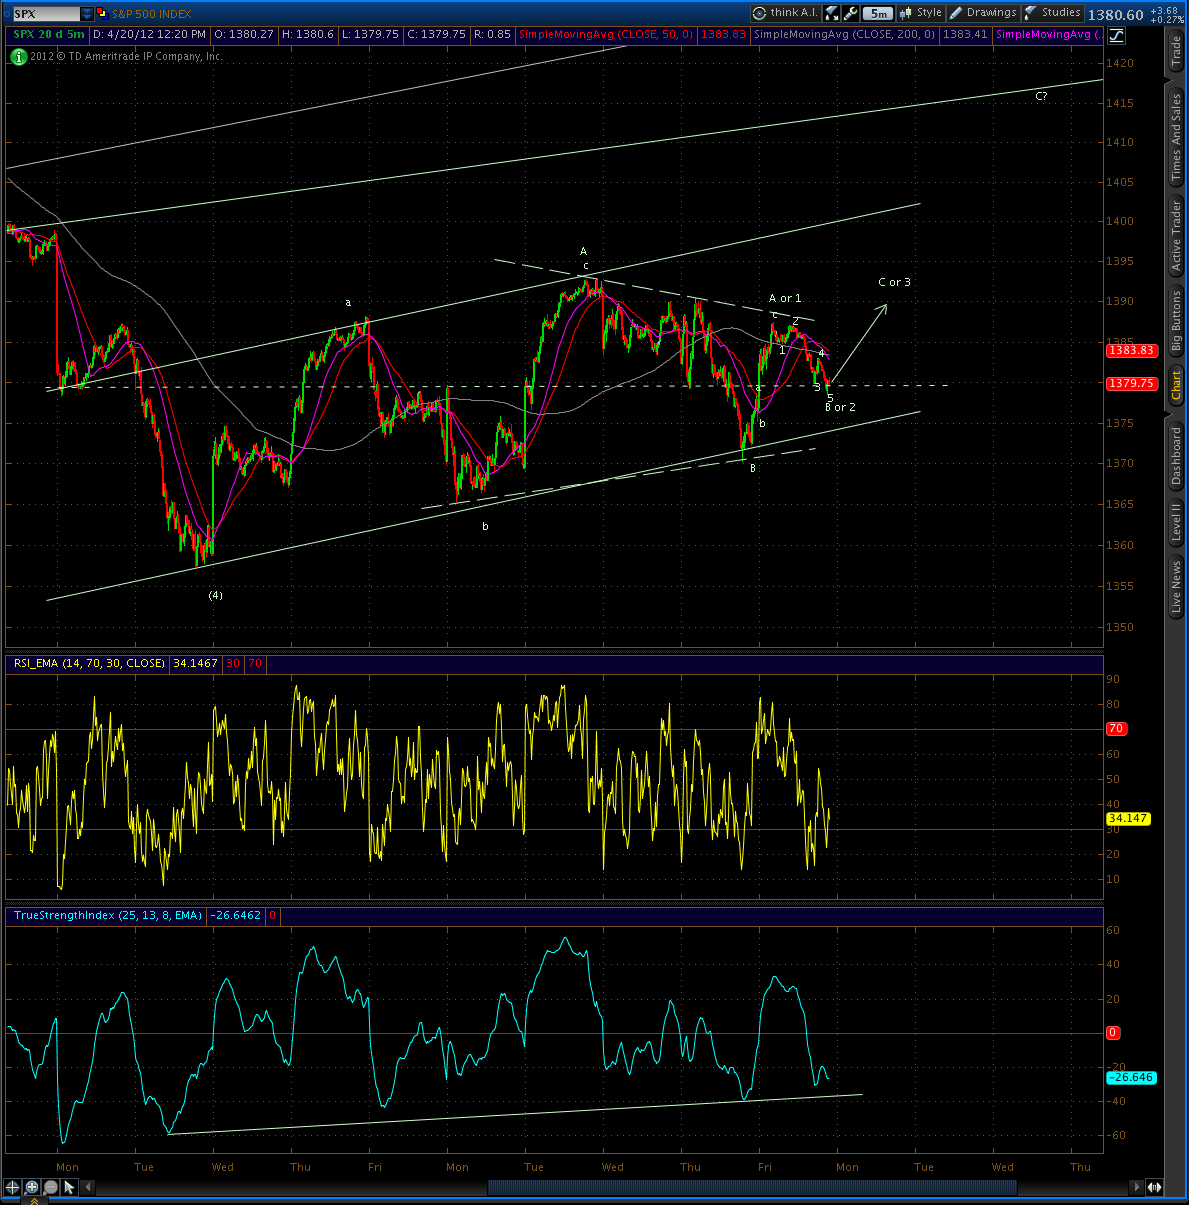This screenshot has height=1205, width=1189.
Task: Click the symbol input field showing SPX
Action: (x=45, y=14)
